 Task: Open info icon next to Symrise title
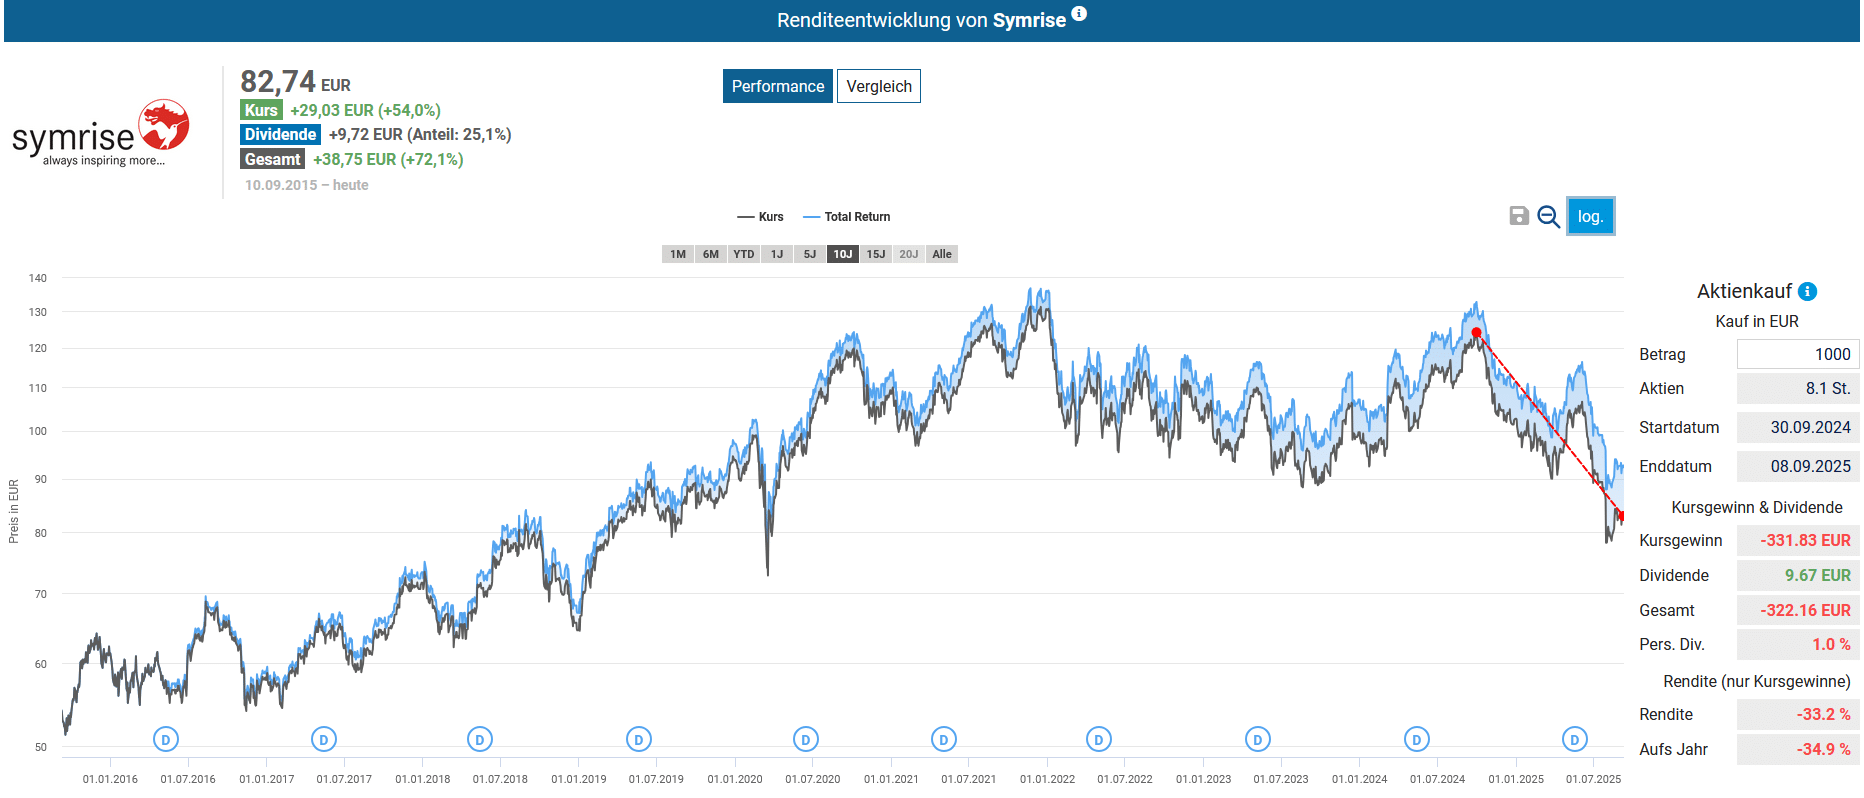tap(1079, 14)
